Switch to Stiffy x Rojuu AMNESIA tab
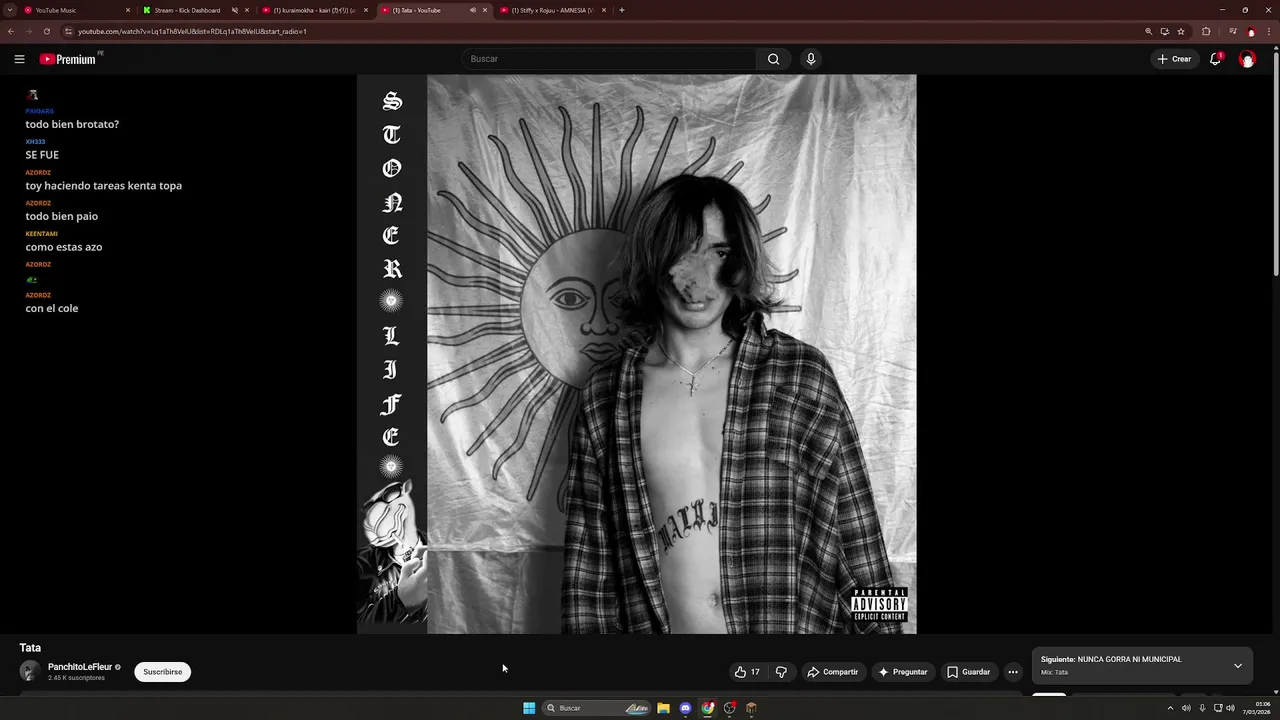1280x720 pixels. pos(552,10)
